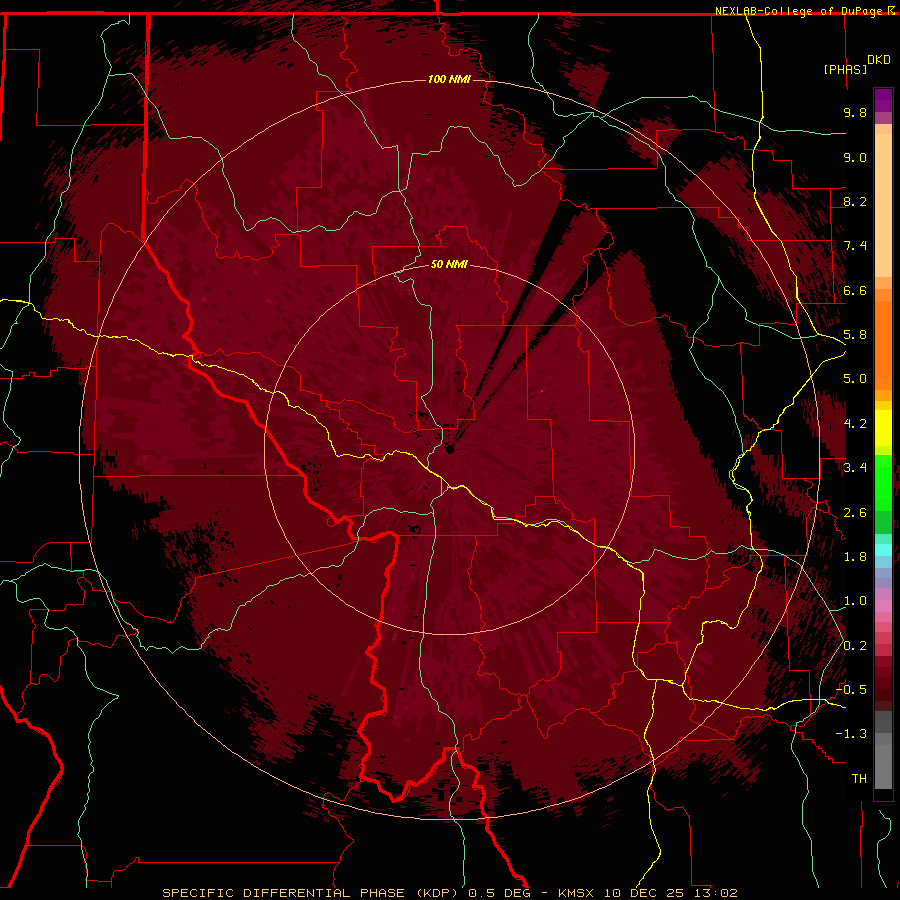Viewport: 900px width, 900px height.
Task: Click the pink section of color bar
Action: [x=883, y=606]
